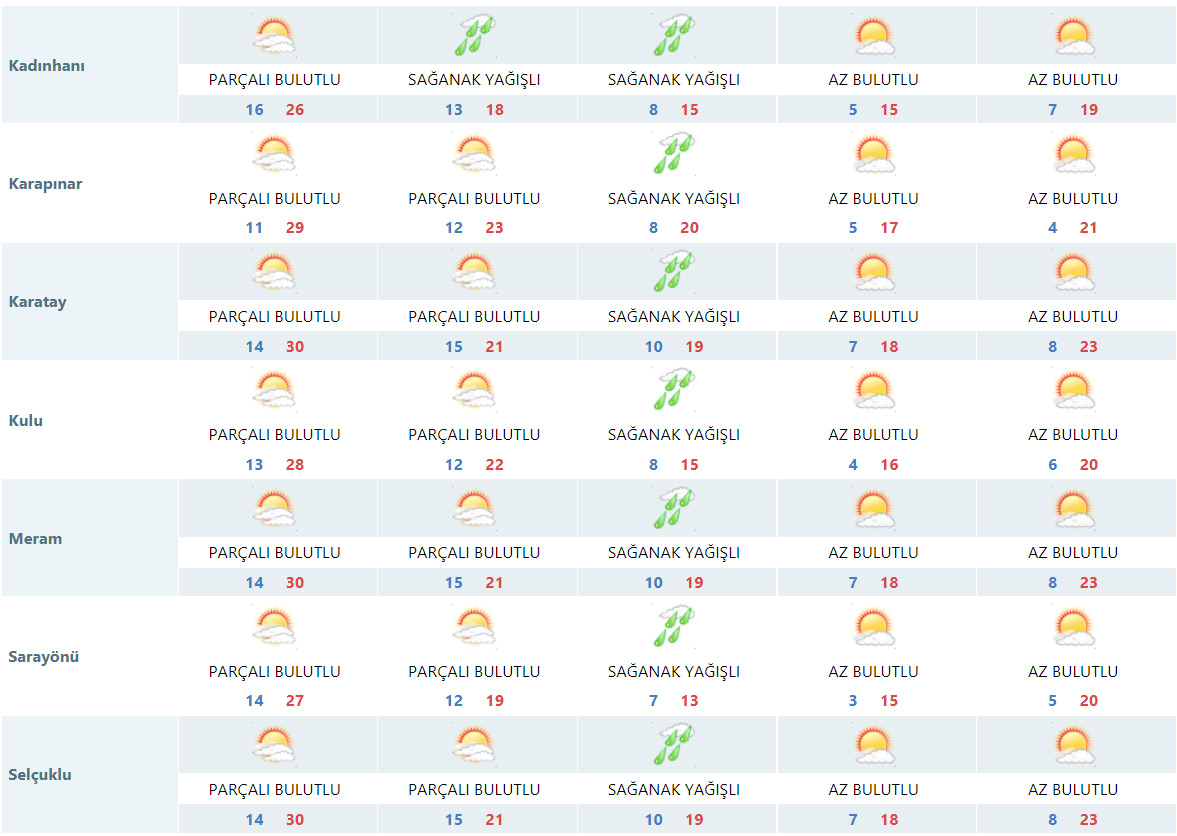Click Kadınhanı's partly cloudy icon above 16/26
The image size is (1177, 836).
pos(274,37)
